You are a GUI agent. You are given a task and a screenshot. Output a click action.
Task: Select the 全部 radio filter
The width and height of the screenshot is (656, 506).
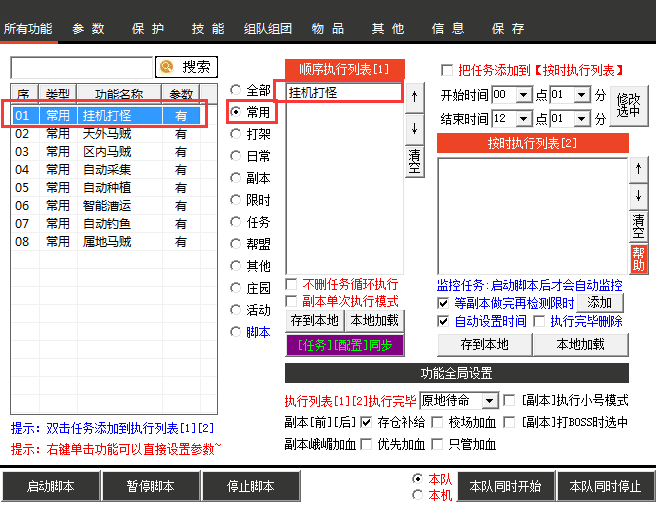click(236, 90)
